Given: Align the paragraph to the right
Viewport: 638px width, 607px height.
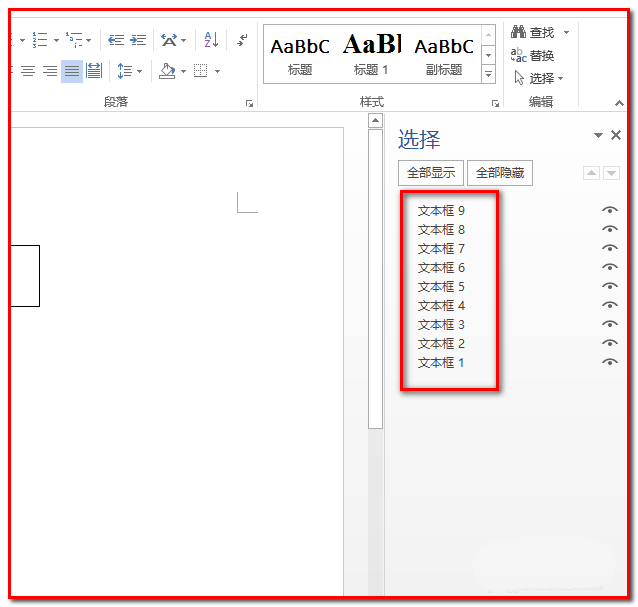Looking at the screenshot, I should coord(50,71).
